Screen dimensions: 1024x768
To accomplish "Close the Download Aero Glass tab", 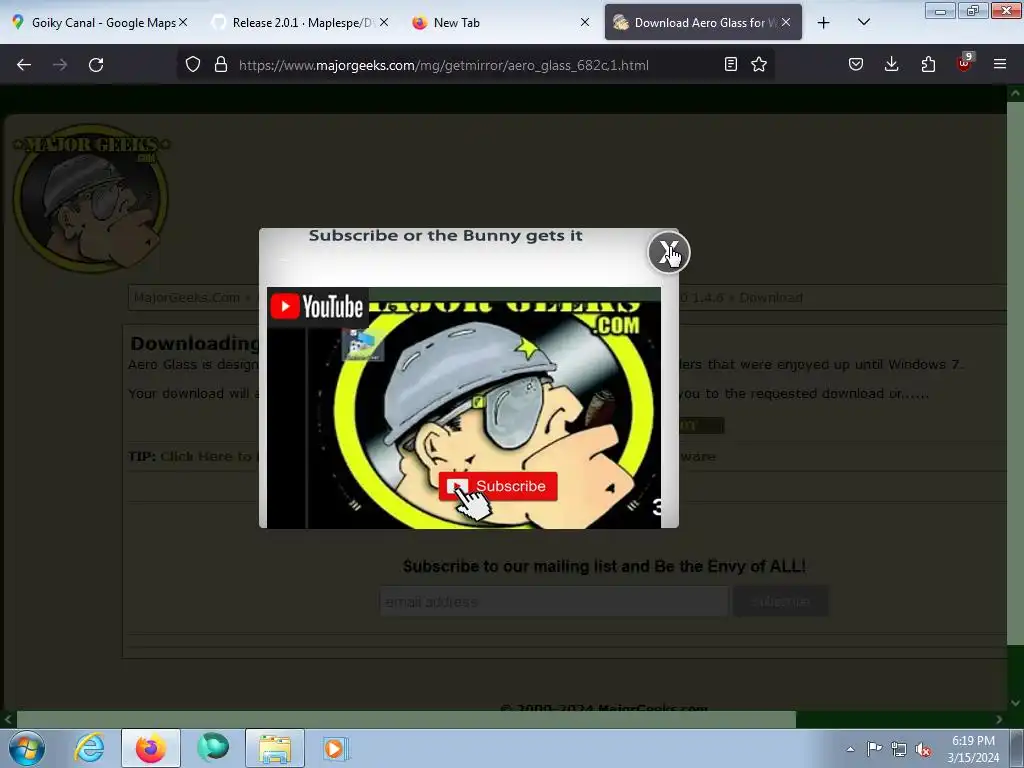I will 786,22.
